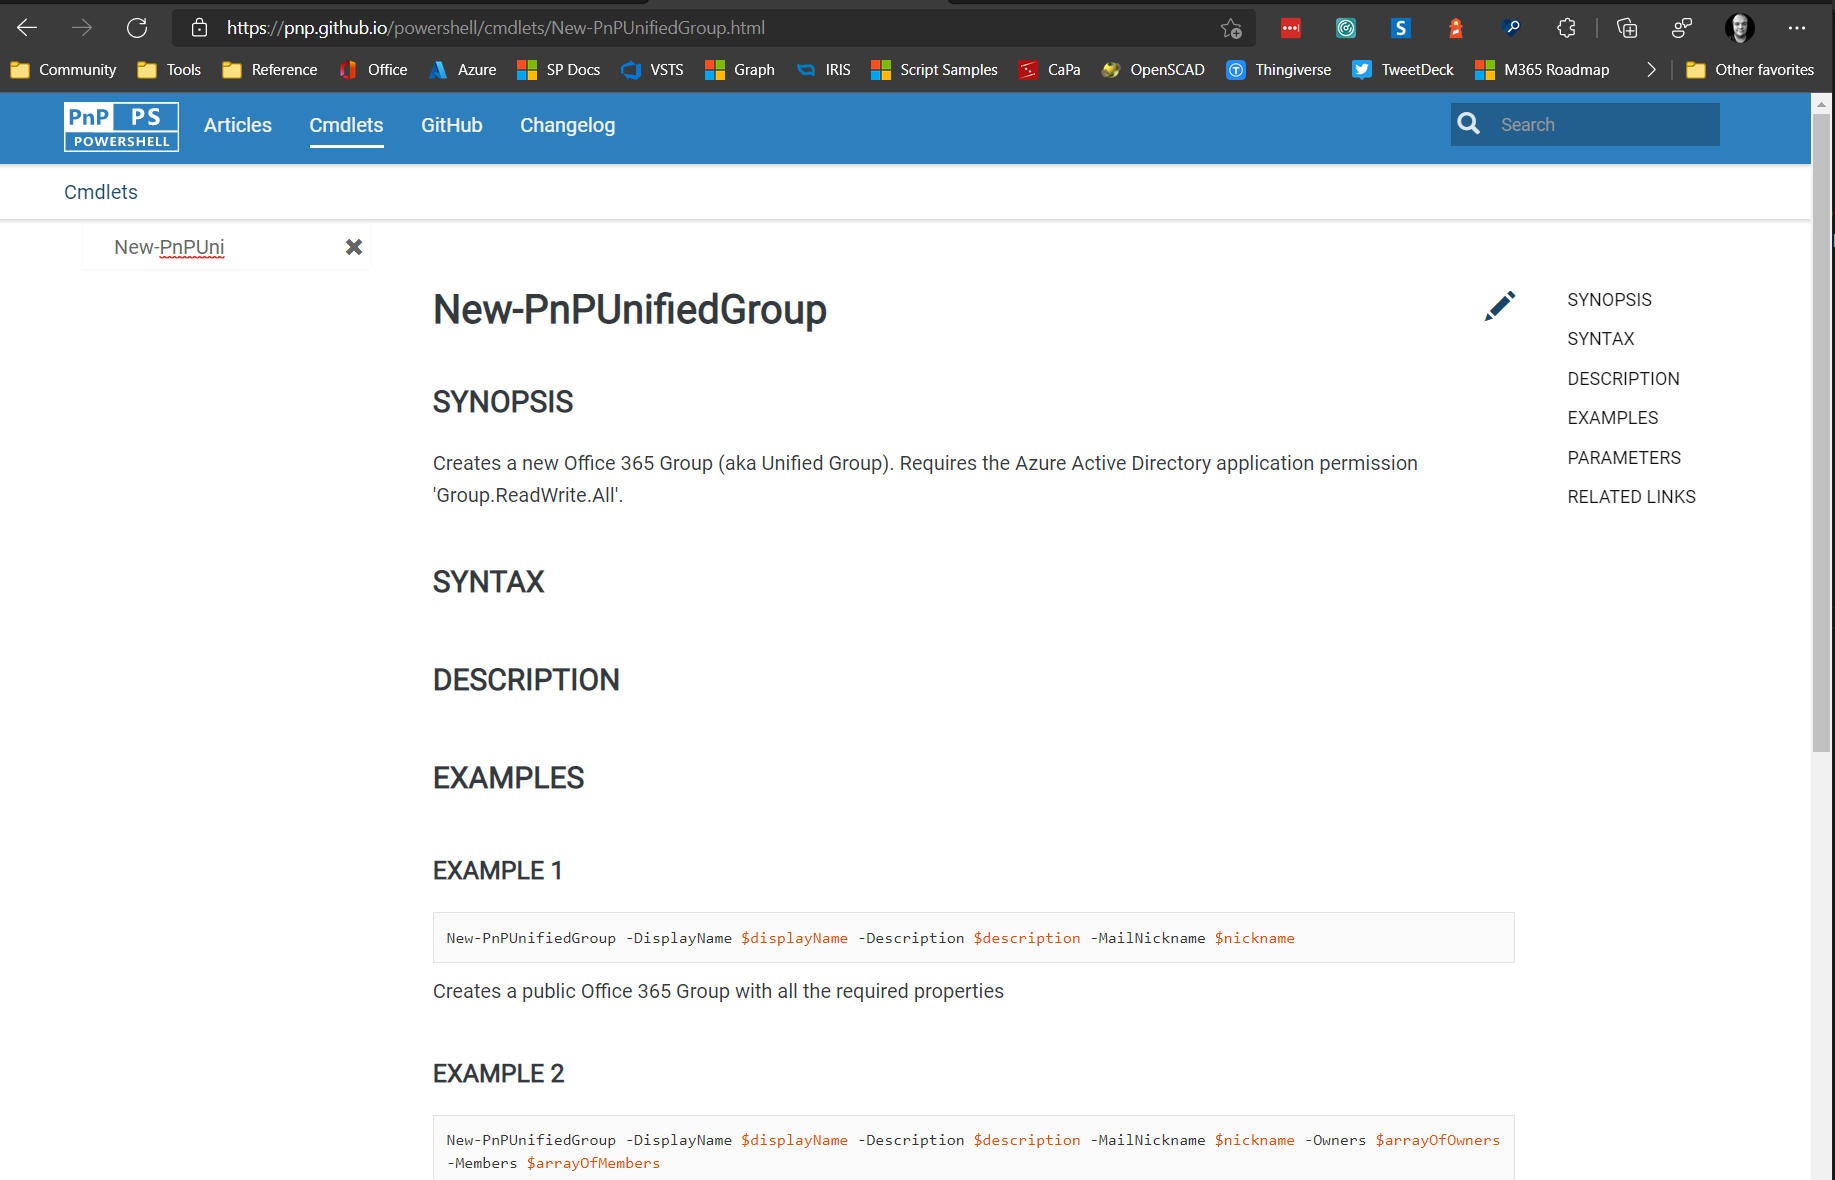Click the search magnifier in the blue navbar
This screenshot has width=1835, height=1180.
click(x=1468, y=124)
